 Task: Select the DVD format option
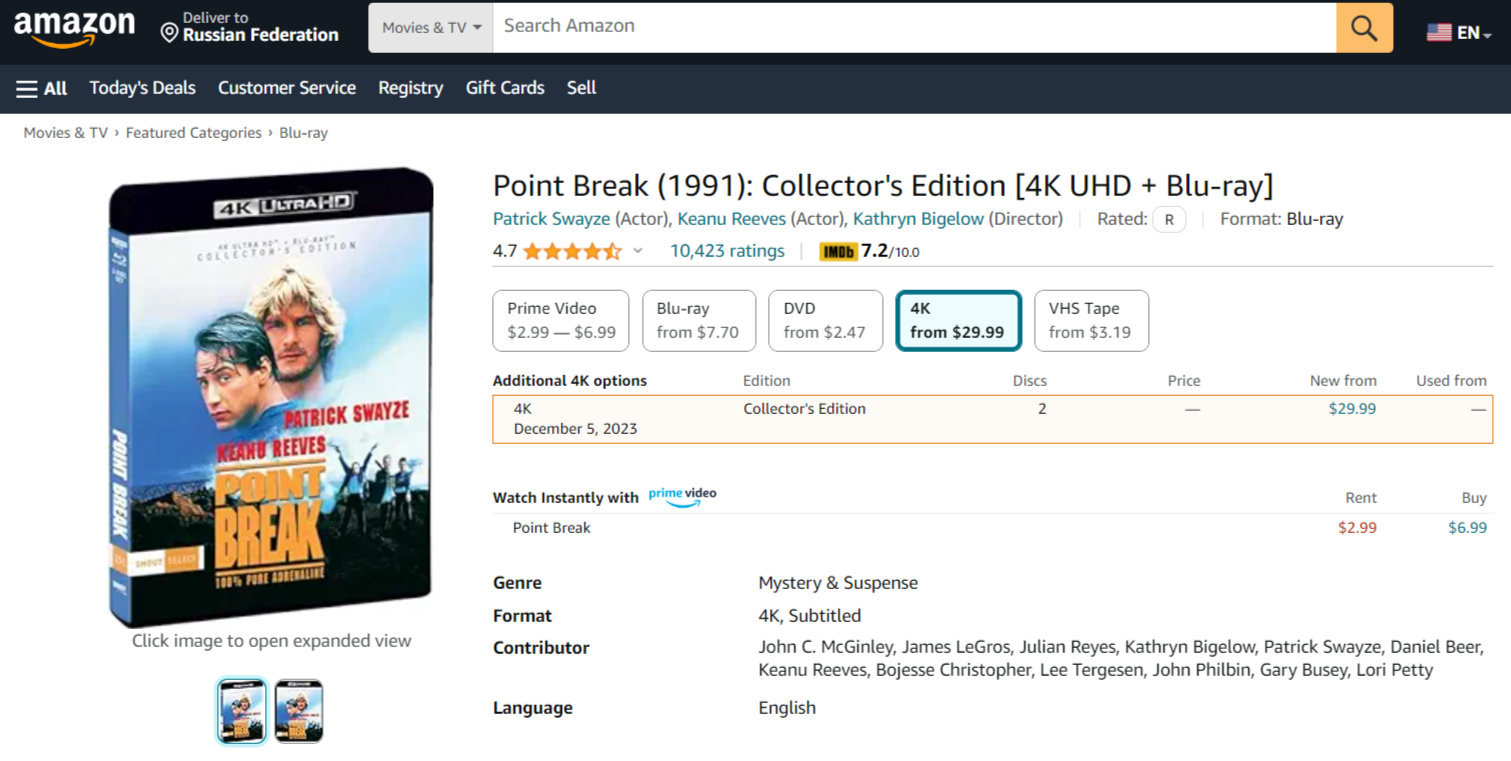pos(825,321)
